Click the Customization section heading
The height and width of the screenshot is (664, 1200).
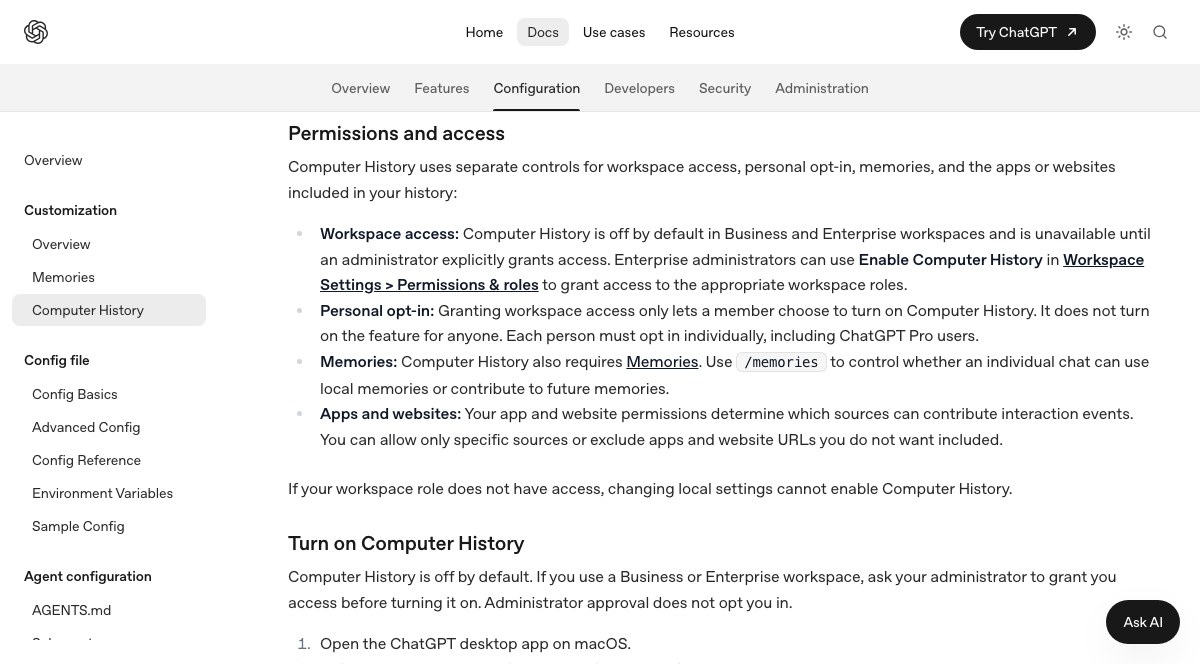[x=70, y=210]
